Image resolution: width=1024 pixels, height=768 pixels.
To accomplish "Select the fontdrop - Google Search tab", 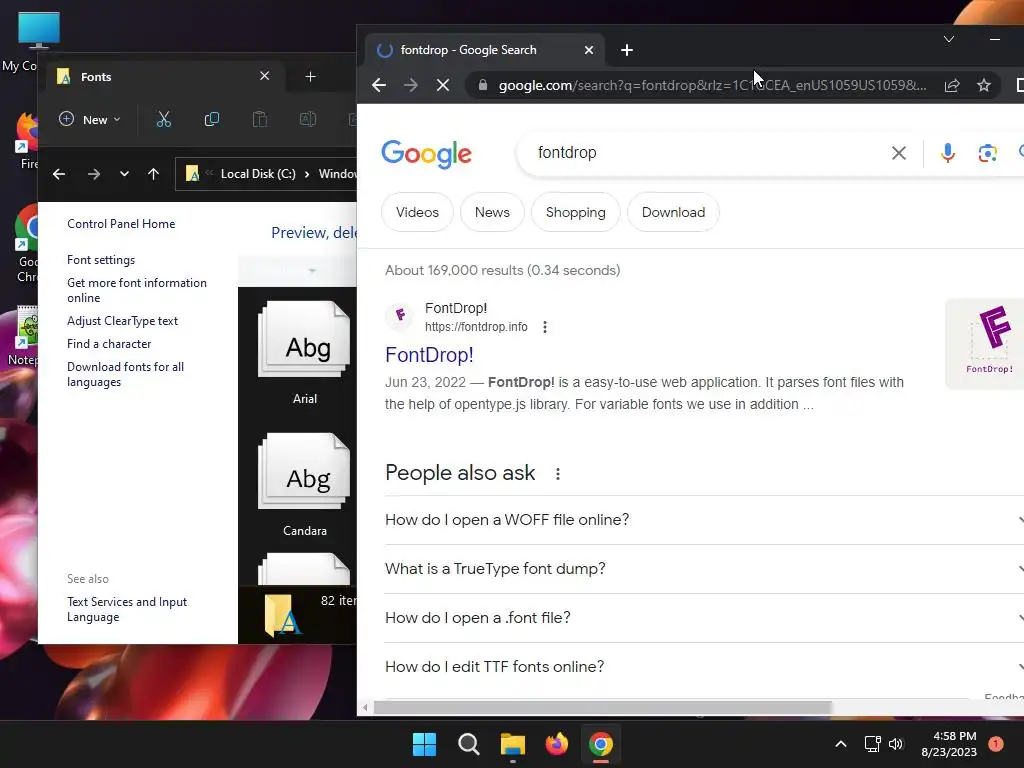I will coord(486,50).
